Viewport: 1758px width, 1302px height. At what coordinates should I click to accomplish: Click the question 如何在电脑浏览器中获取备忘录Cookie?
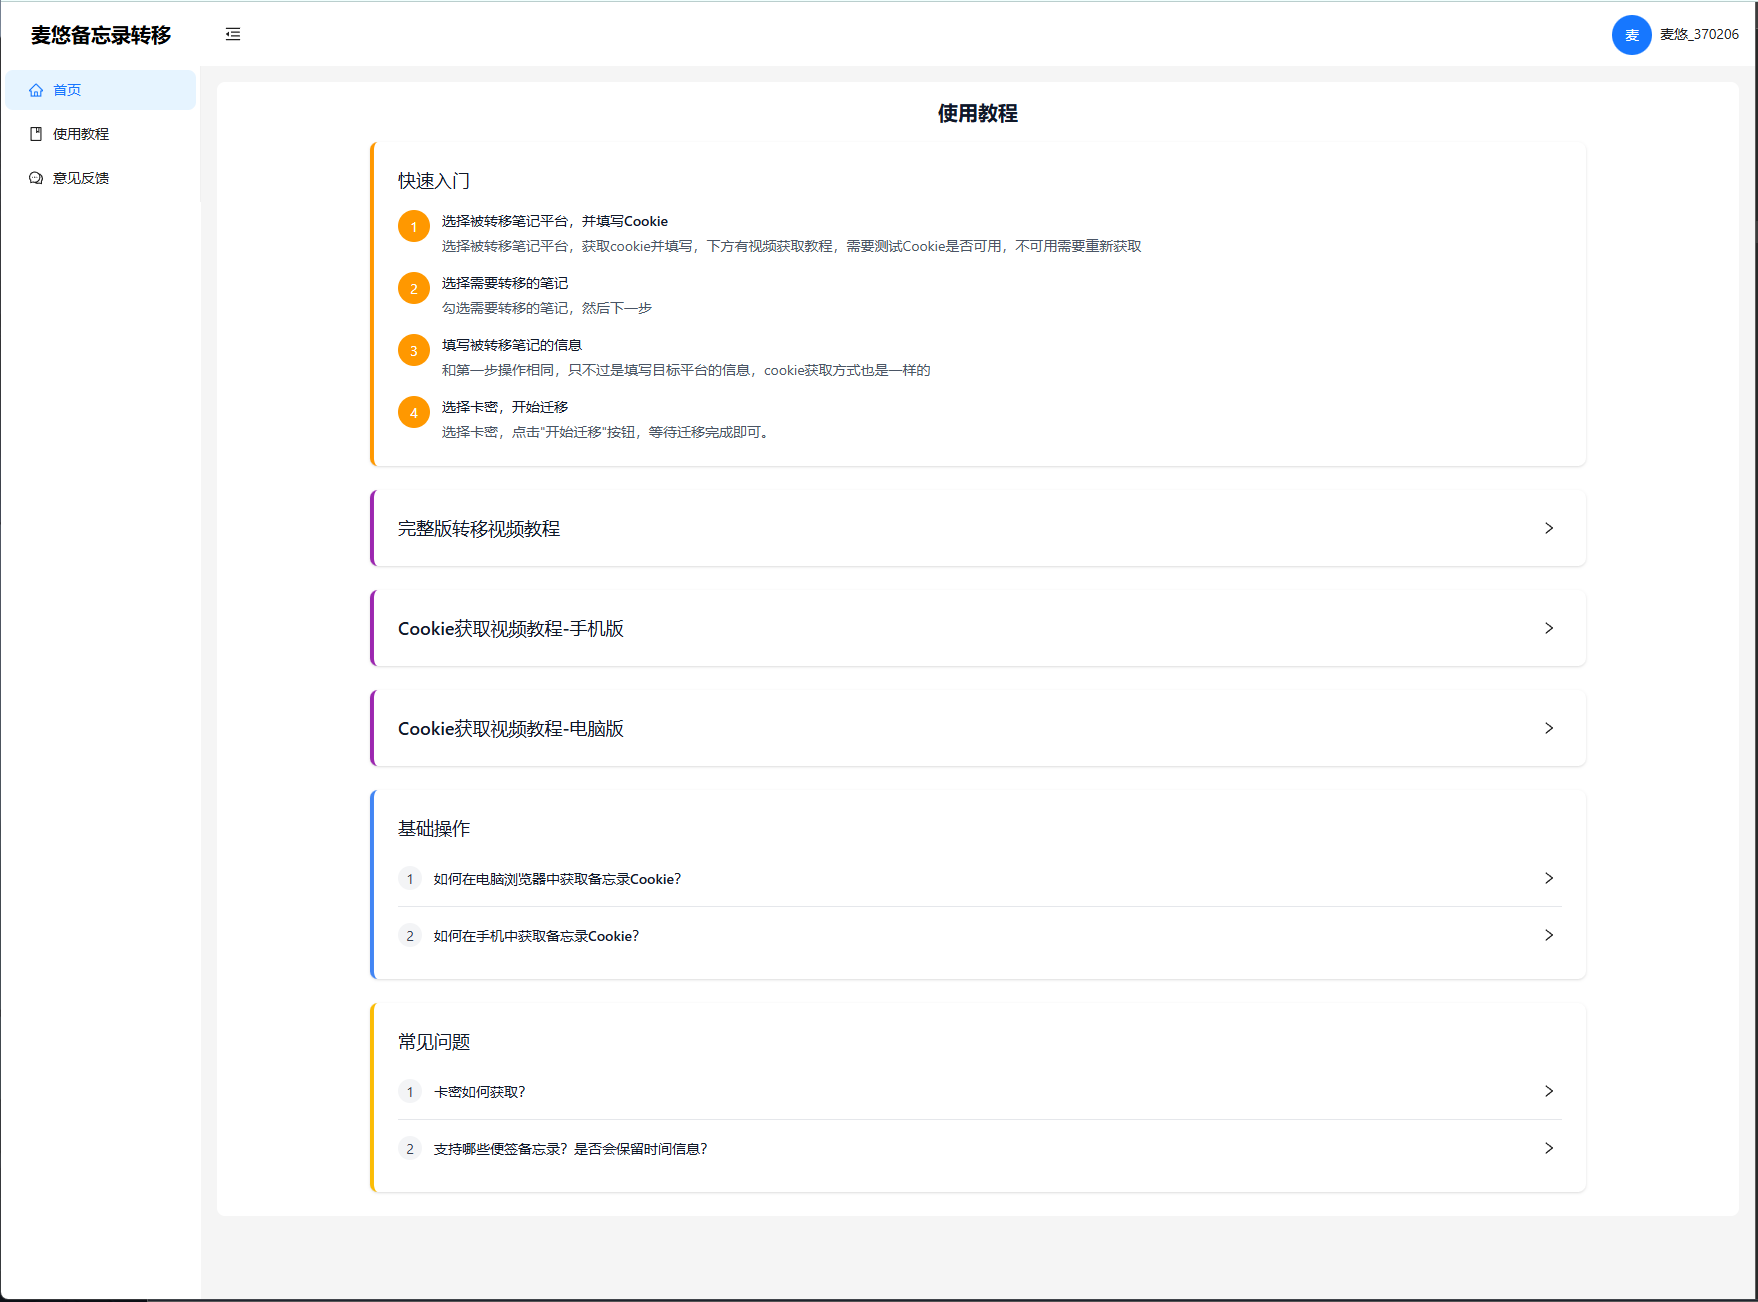pos(557,879)
